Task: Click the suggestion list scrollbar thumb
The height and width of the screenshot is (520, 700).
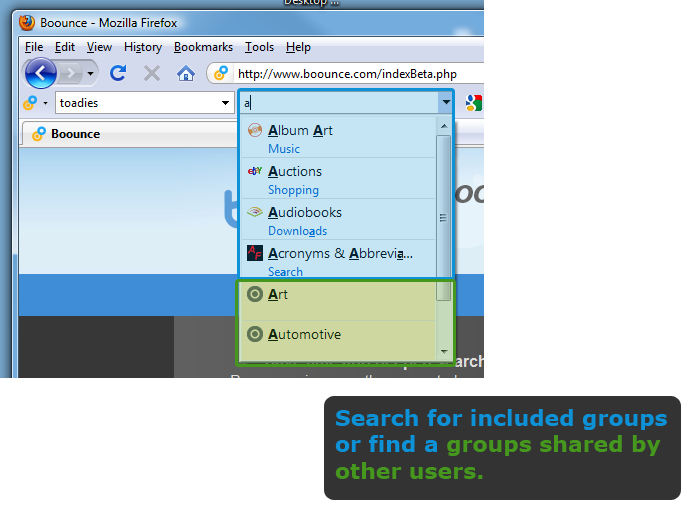Action: 443,218
